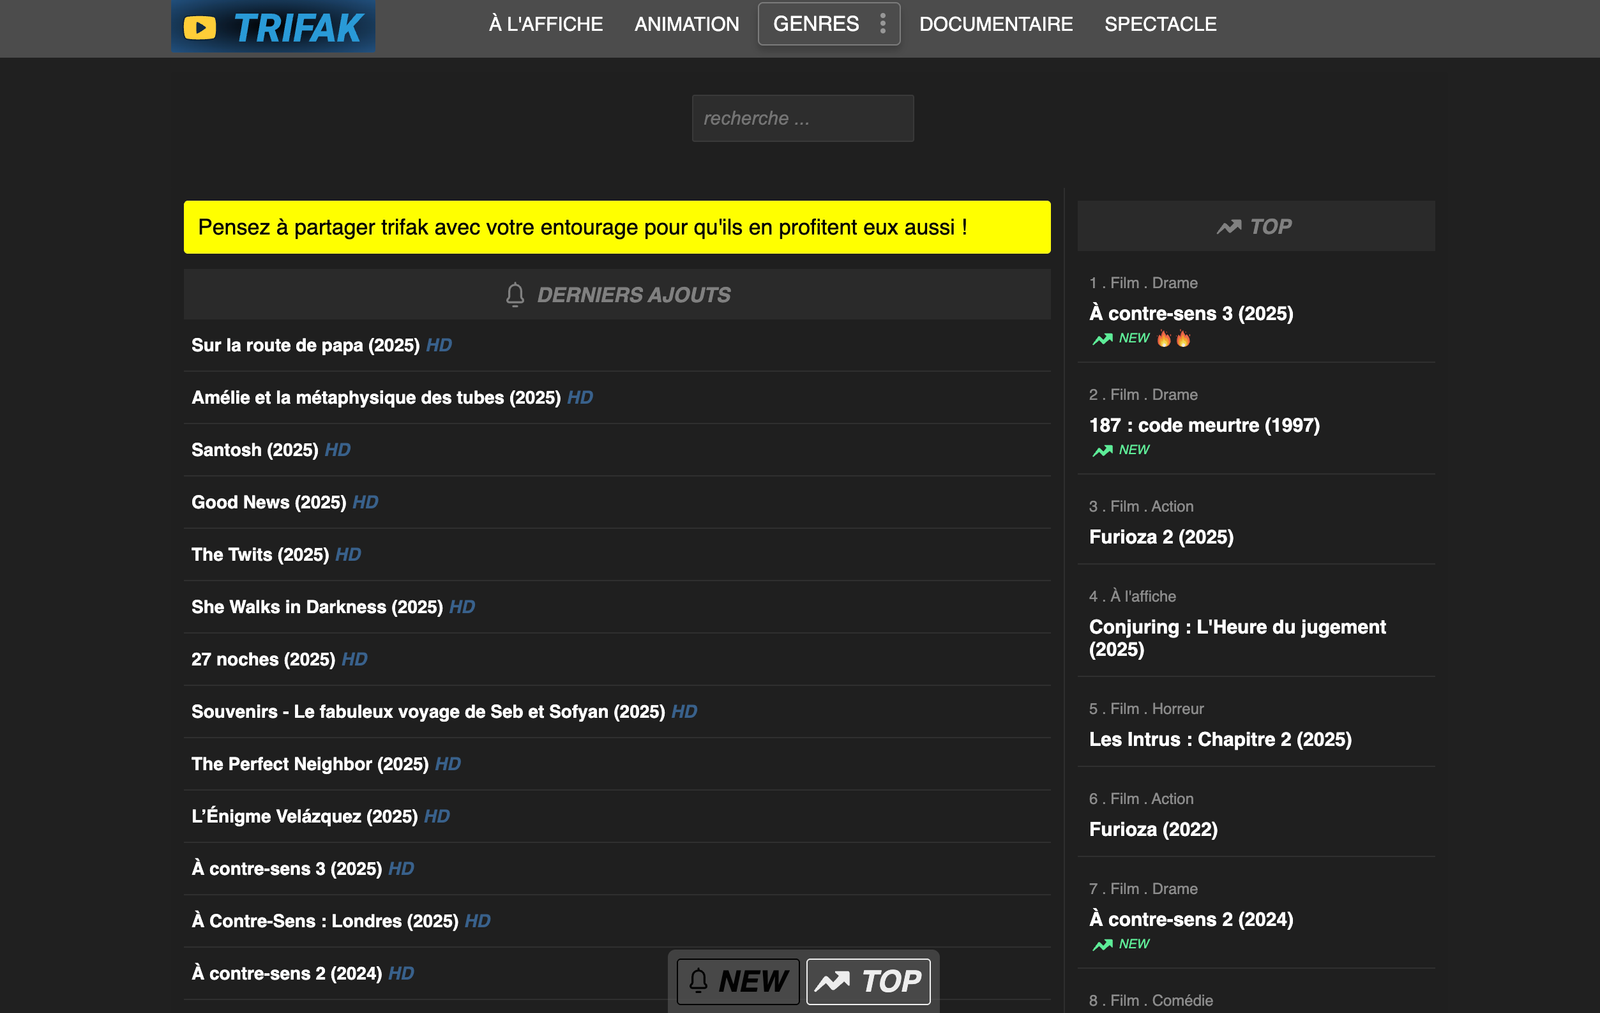The height and width of the screenshot is (1013, 1600).
Task: Select the SPECTACLE menu item
Action: point(1160,24)
